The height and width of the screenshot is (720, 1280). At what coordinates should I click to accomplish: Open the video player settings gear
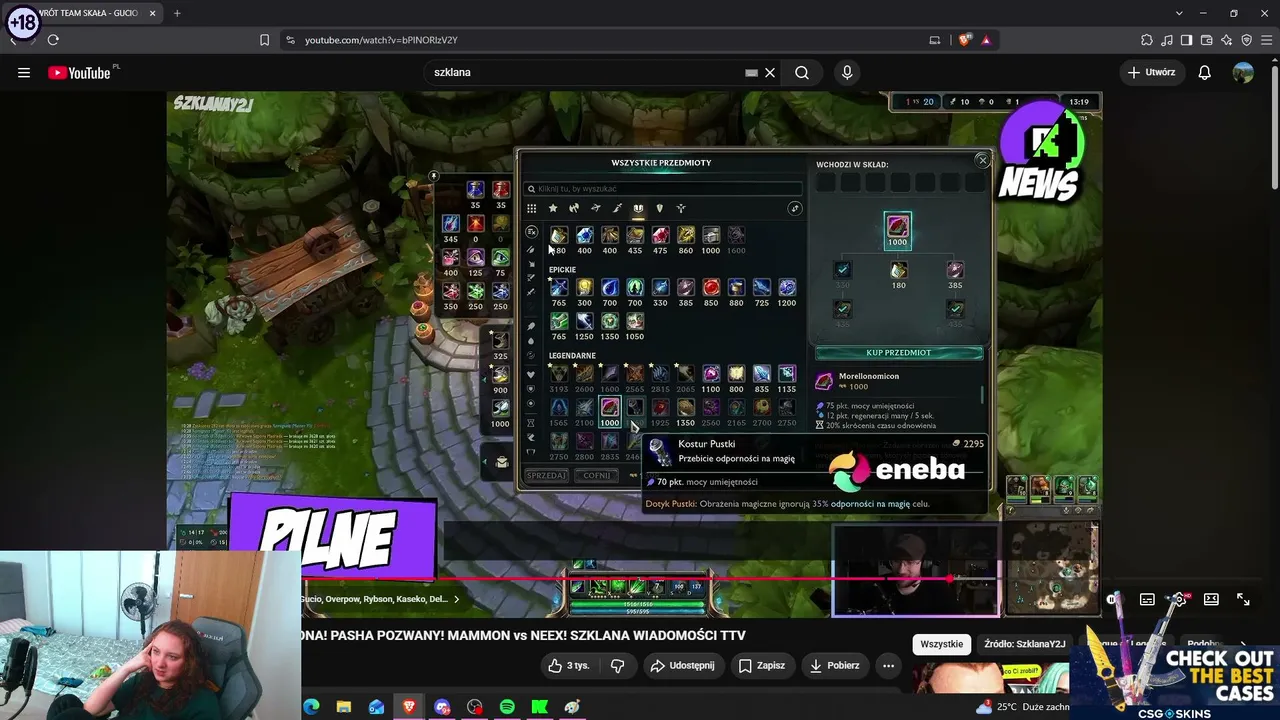coord(1179,599)
